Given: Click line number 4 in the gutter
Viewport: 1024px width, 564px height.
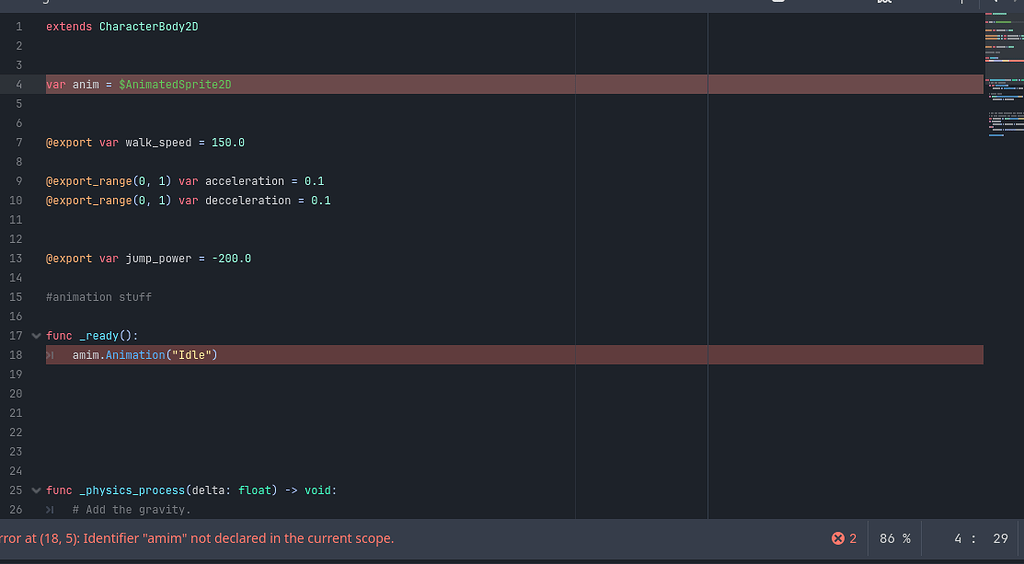Looking at the screenshot, I should point(19,85).
